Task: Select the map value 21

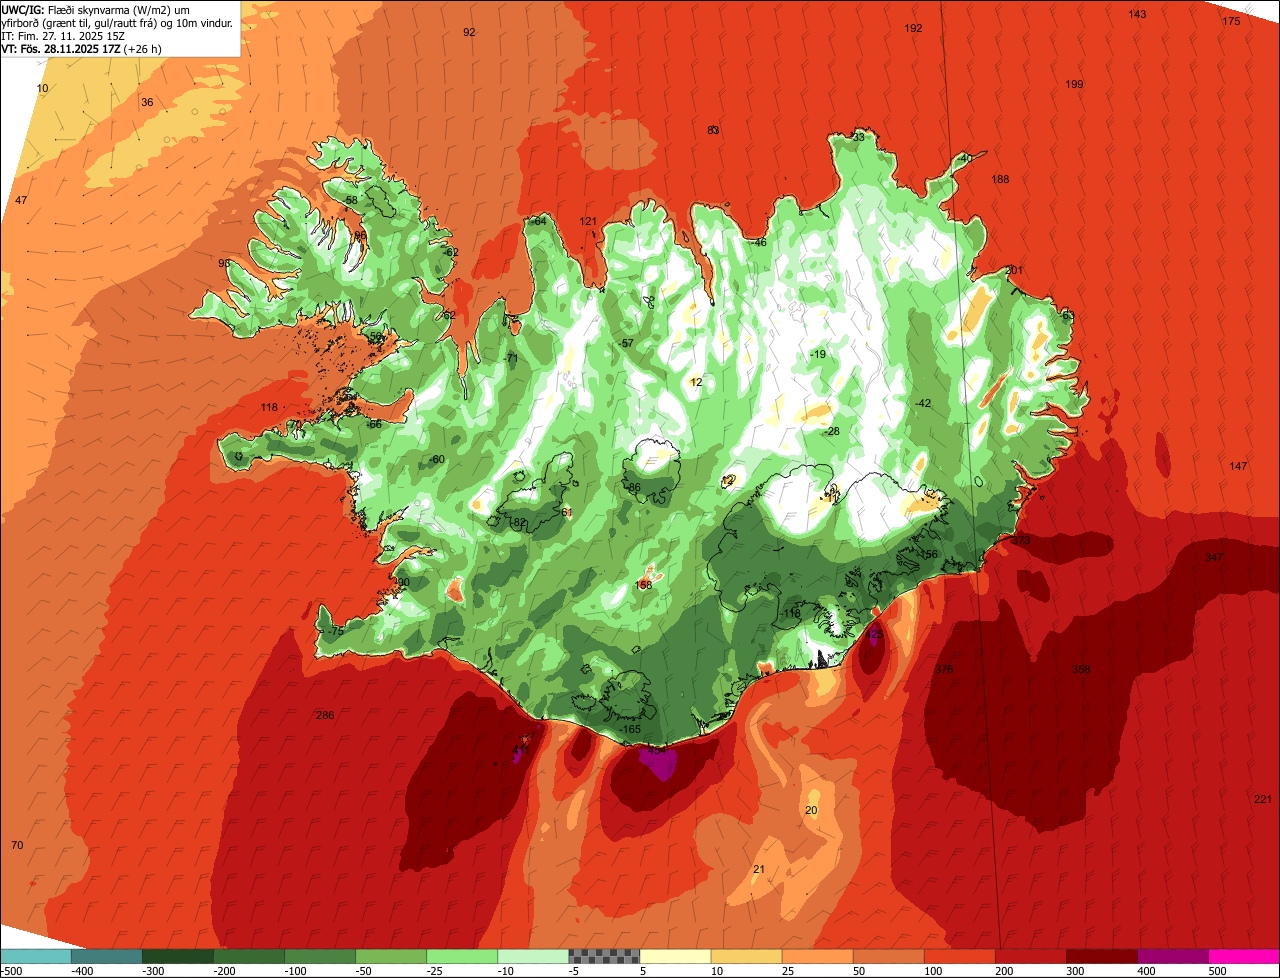Action: tap(758, 869)
